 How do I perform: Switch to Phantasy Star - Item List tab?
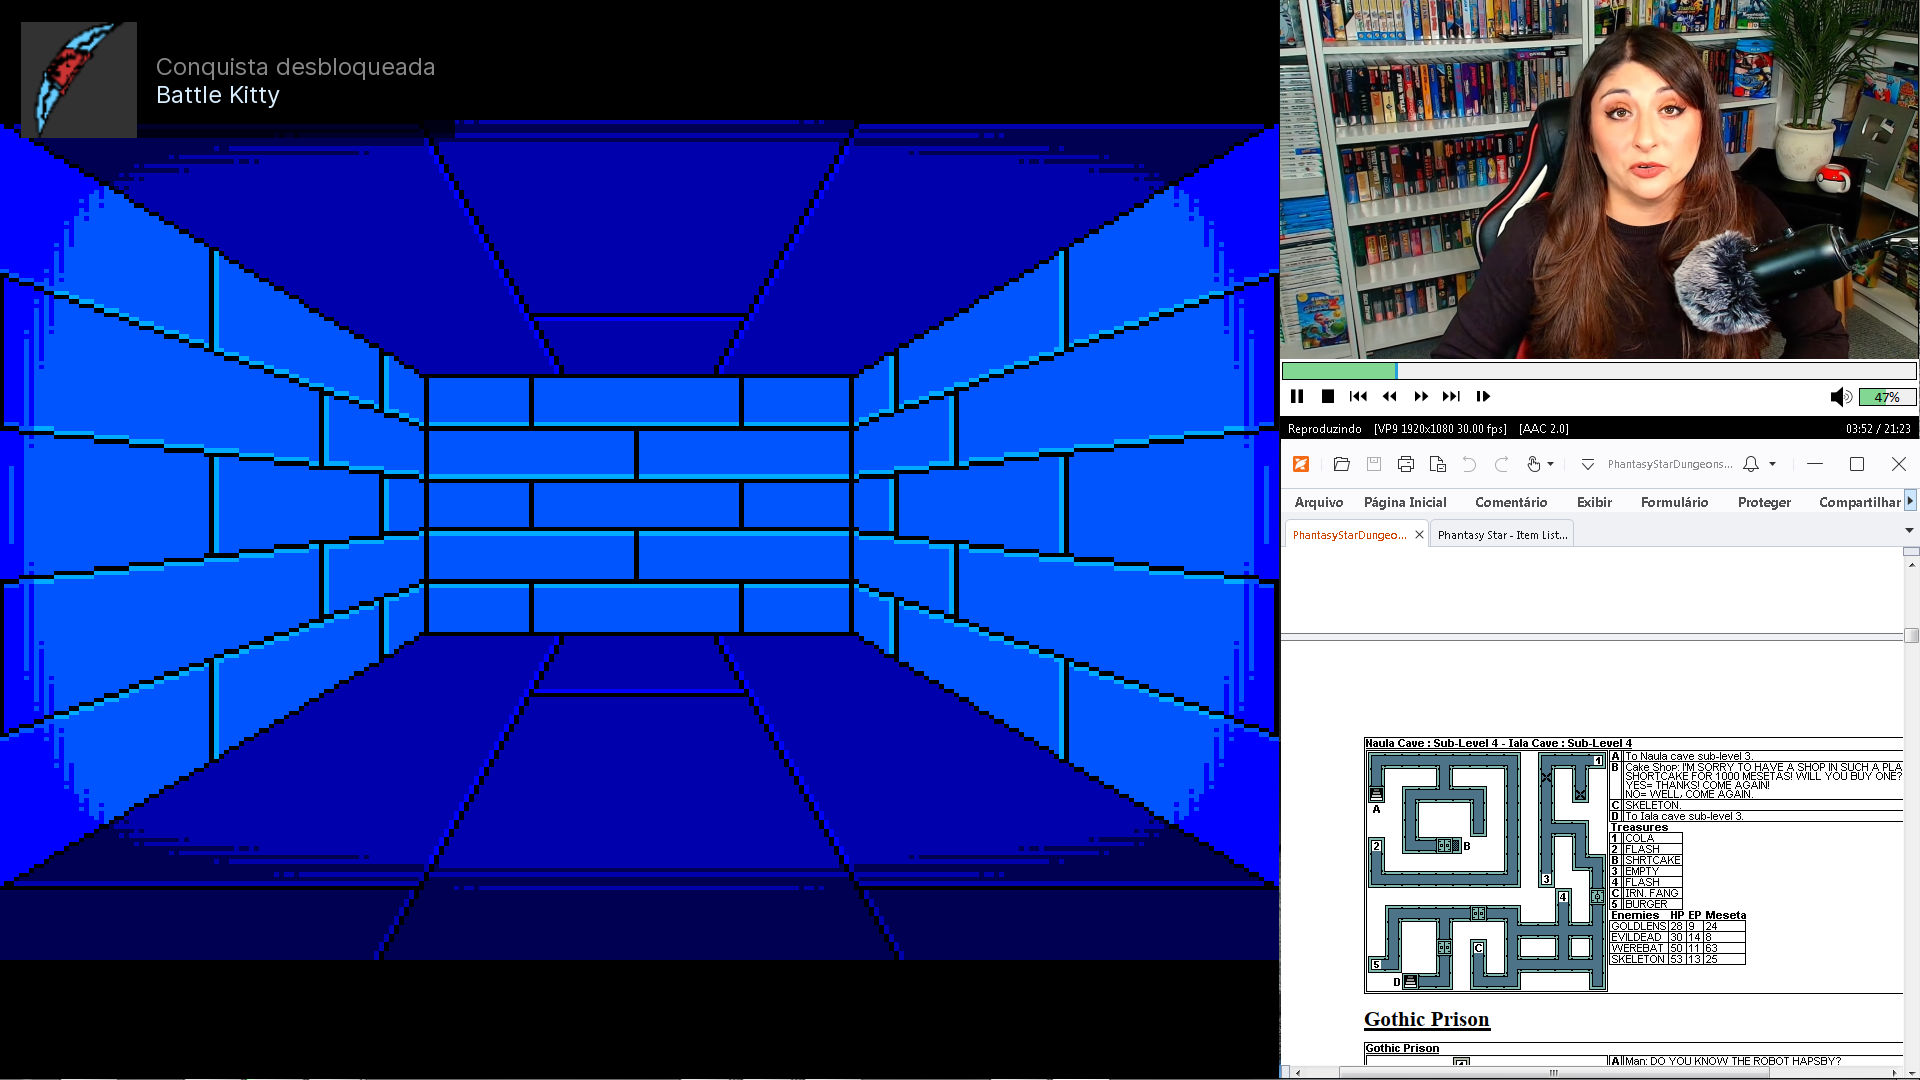pyautogui.click(x=1502, y=535)
